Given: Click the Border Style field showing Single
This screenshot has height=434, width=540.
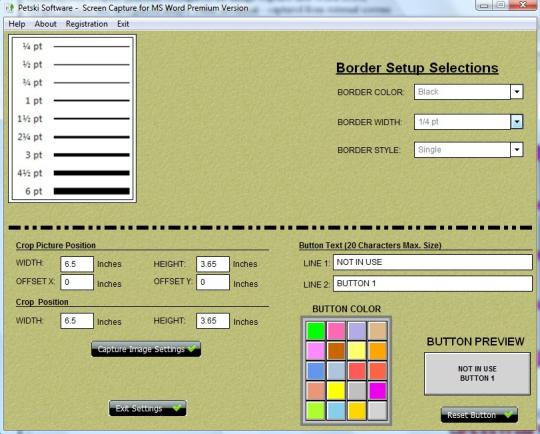Looking at the screenshot, I should pyautogui.click(x=462, y=150).
